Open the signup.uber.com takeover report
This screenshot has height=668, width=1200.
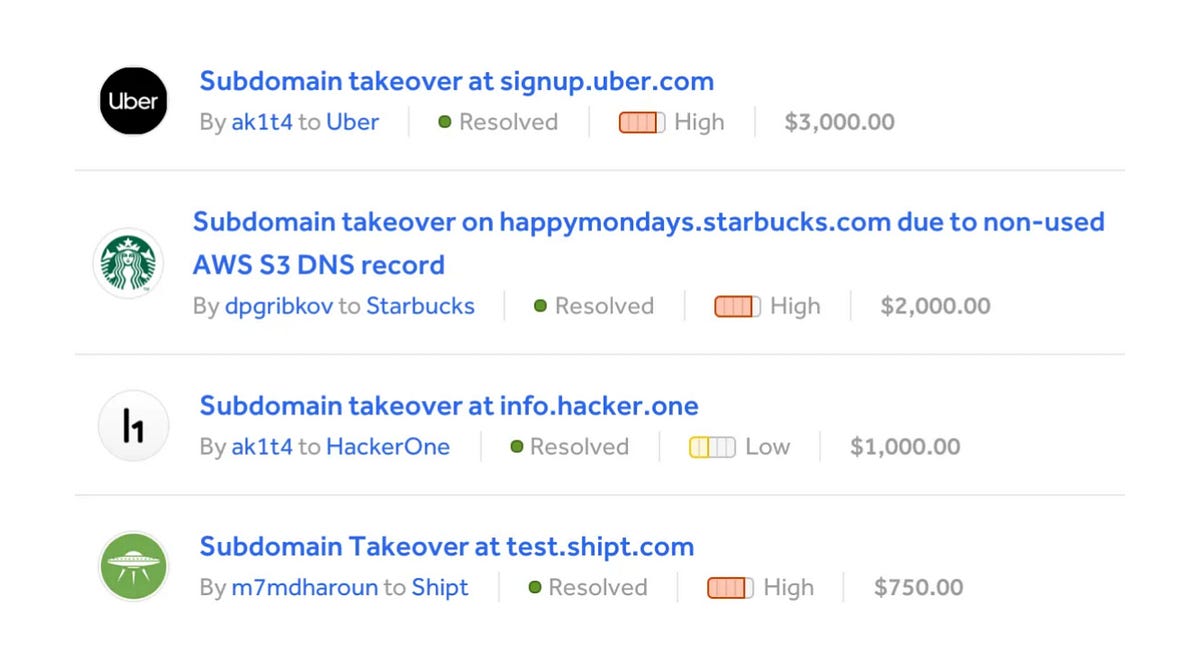[456, 80]
